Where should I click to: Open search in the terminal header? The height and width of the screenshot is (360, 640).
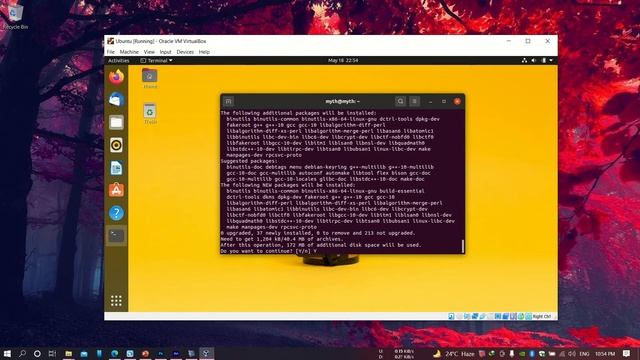[400, 101]
